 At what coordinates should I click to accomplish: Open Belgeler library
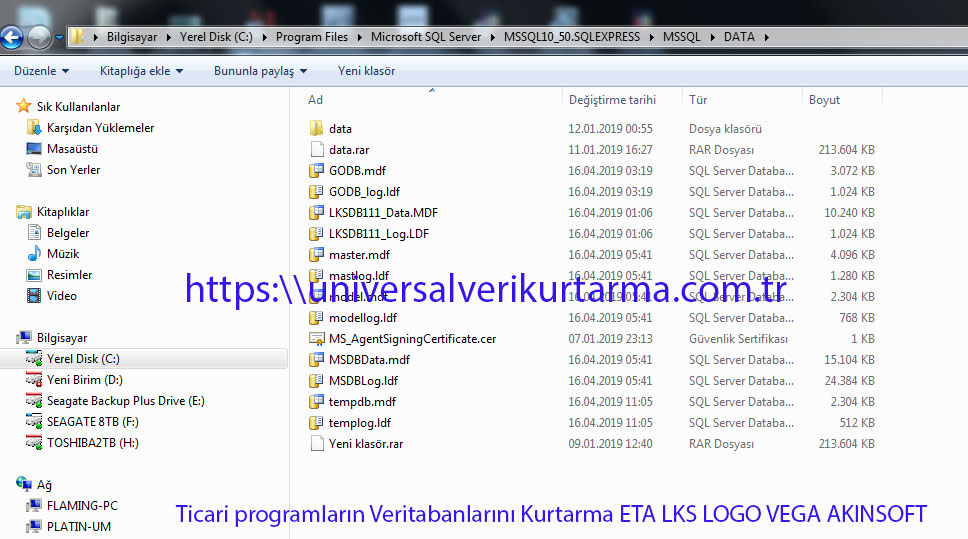point(68,233)
